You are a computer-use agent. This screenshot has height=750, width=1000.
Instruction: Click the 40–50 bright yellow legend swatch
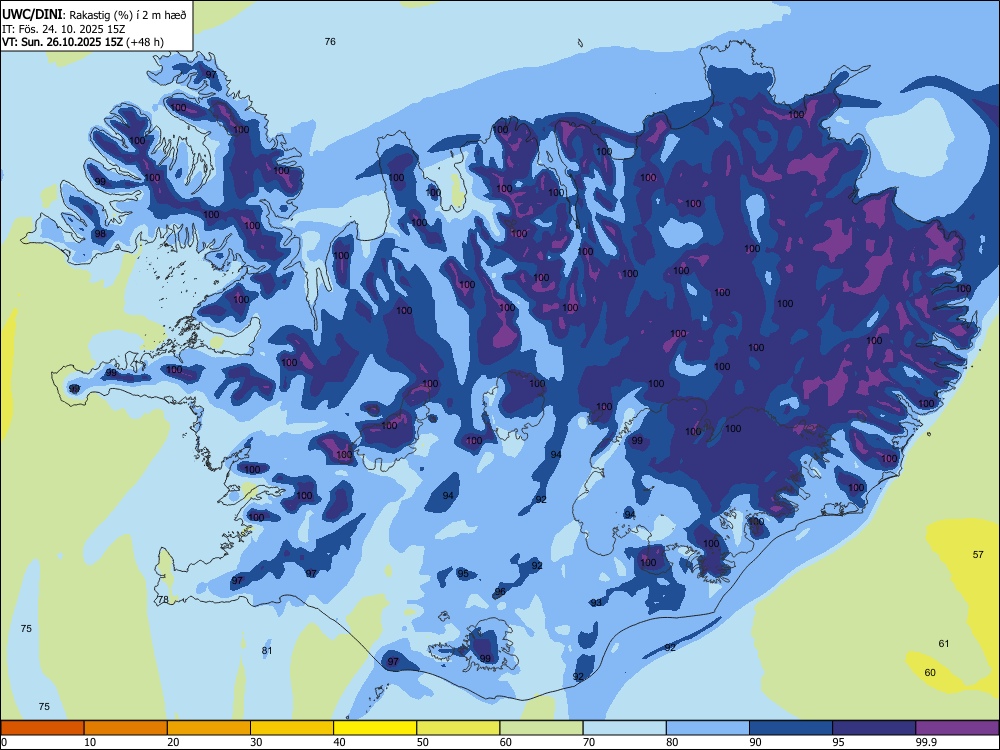click(x=375, y=728)
